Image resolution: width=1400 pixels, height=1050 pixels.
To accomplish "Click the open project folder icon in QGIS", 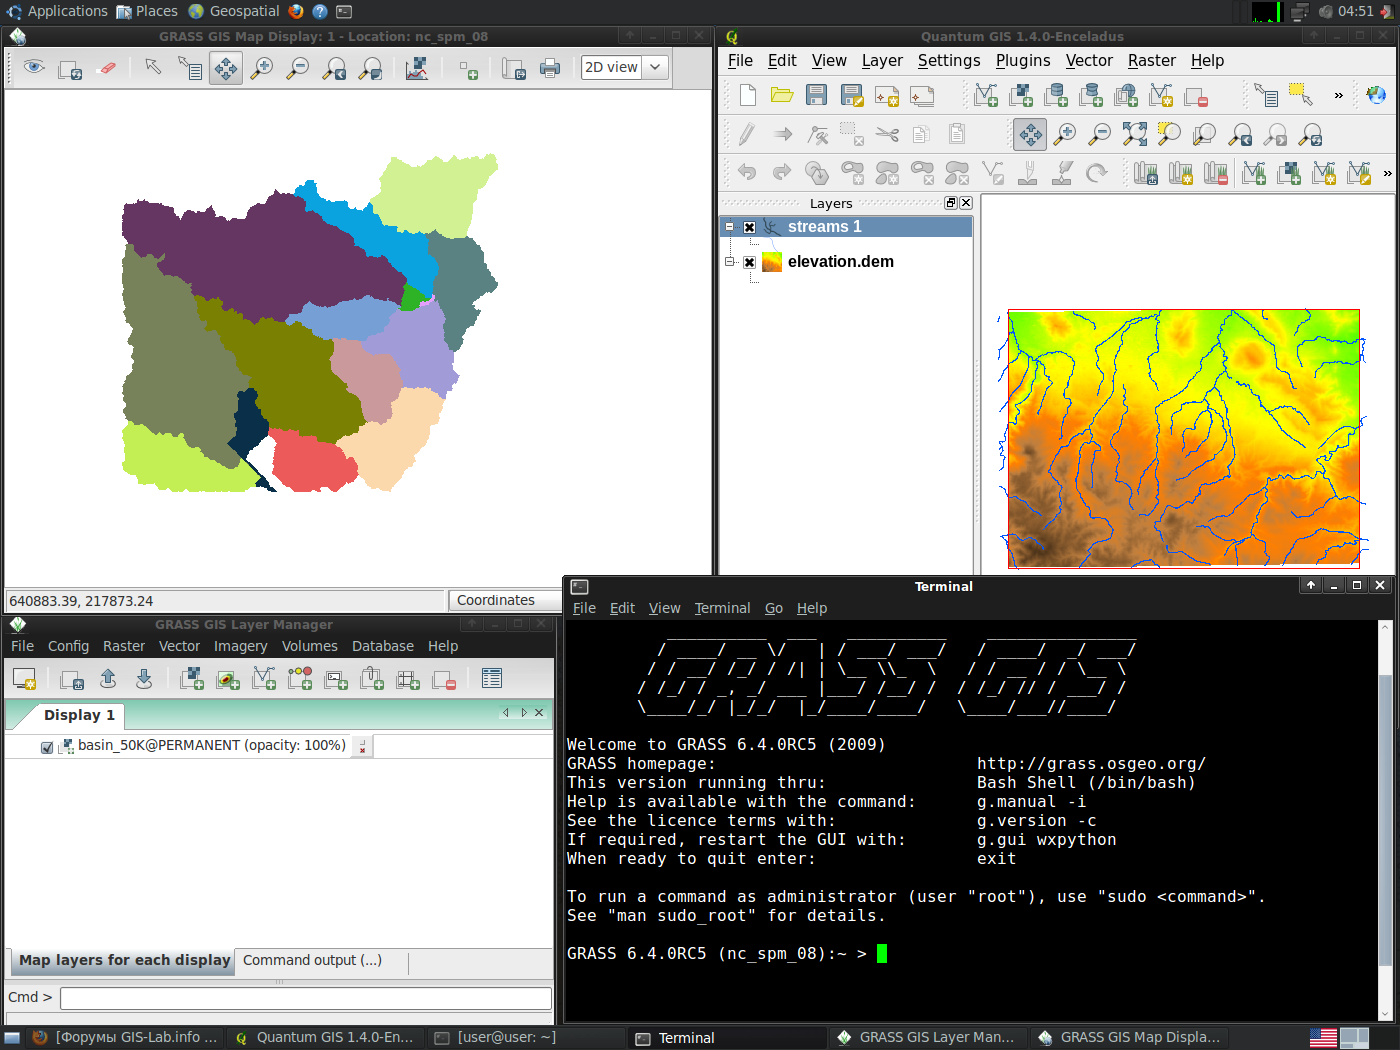I will pyautogui.click(x=782, y=95).
